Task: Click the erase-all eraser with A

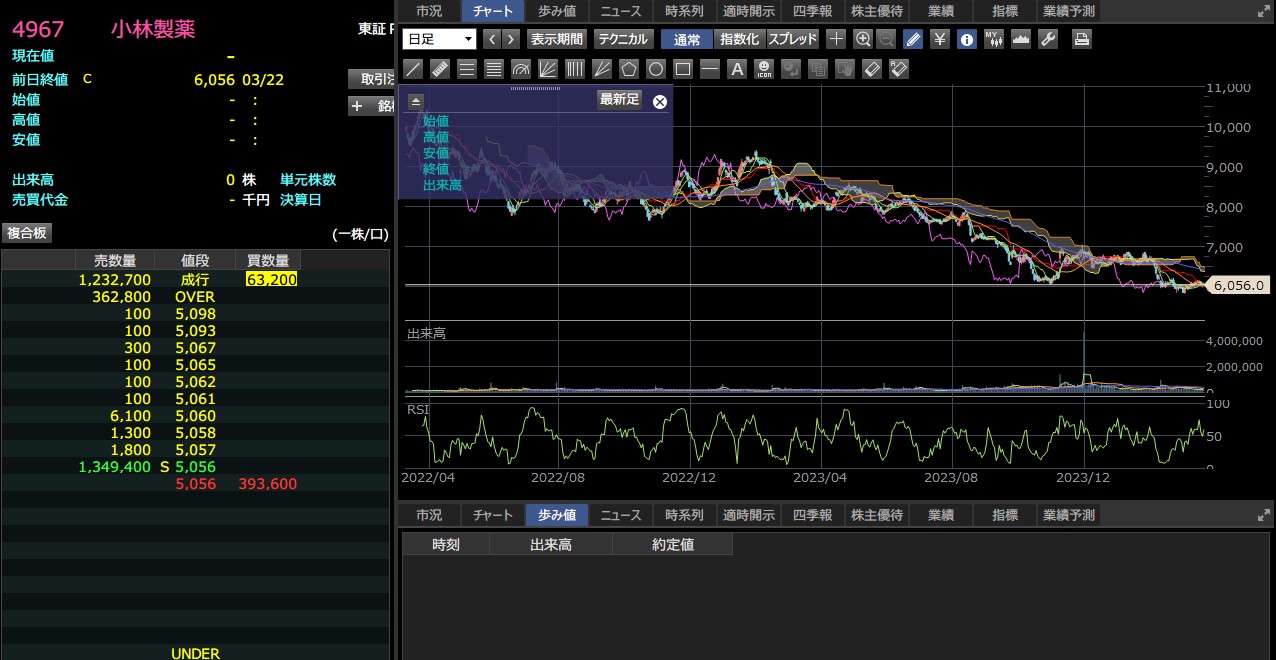Action: pyautogui.click(x=898, y=69)
